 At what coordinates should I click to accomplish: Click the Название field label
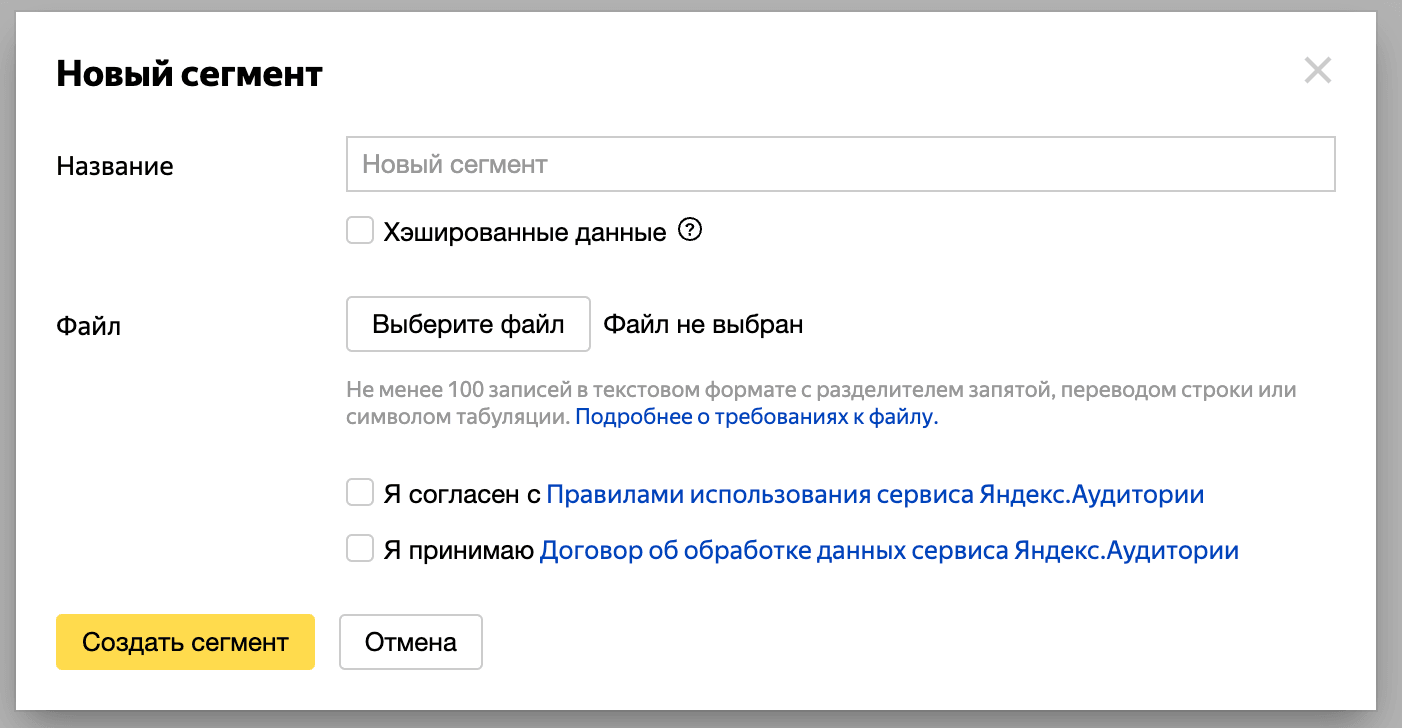tap(115, 166)
